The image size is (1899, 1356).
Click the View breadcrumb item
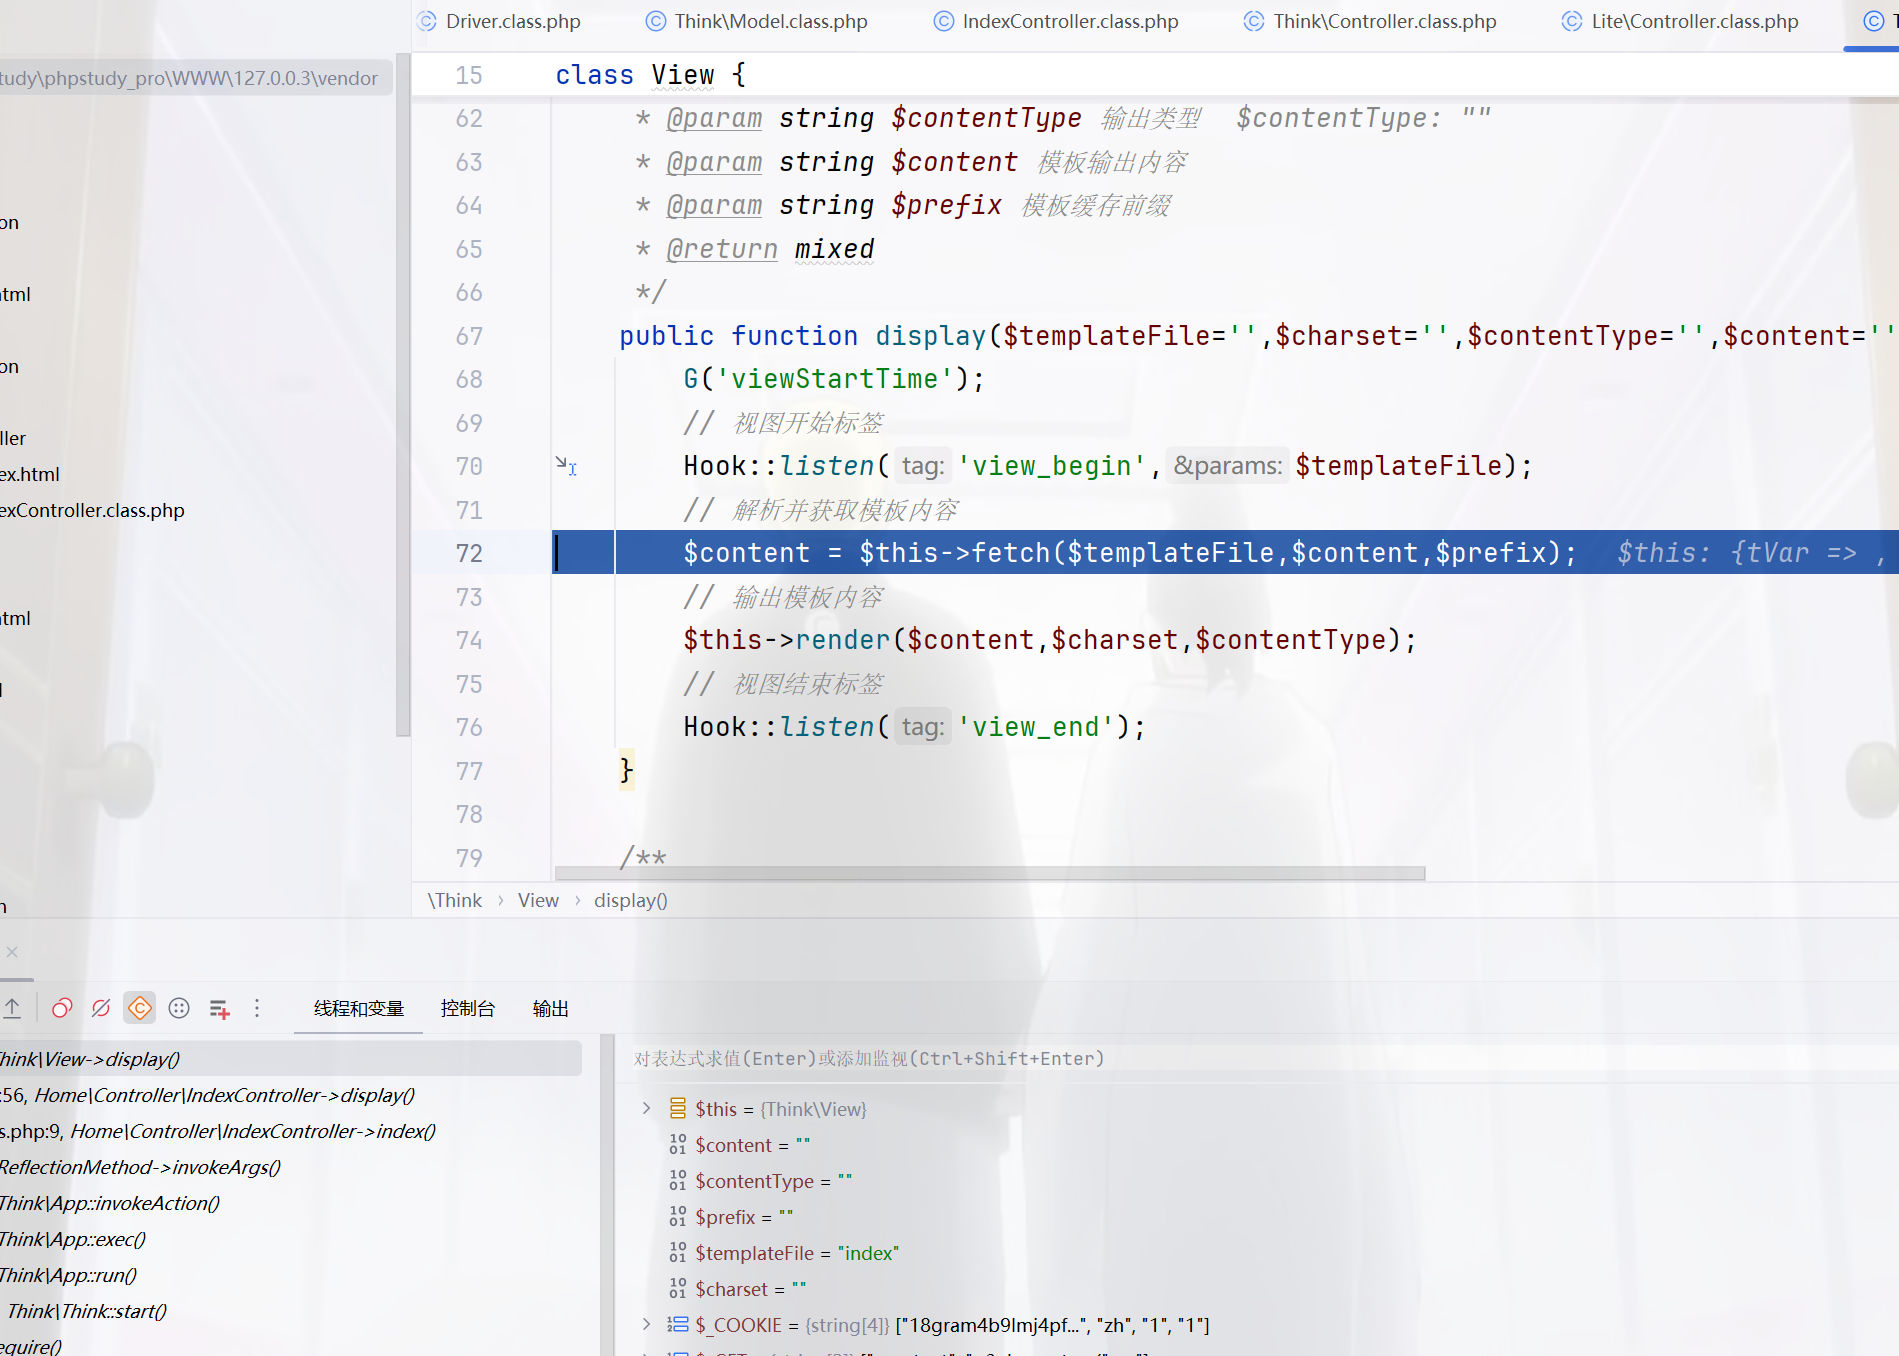click(x=538, y=900)
